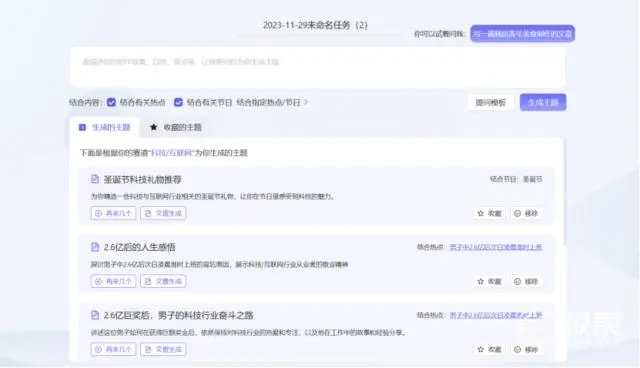Toggle the 结合有关节日 checkbox
This screenshot has height=368, width=640.
[x=178, y=102]
